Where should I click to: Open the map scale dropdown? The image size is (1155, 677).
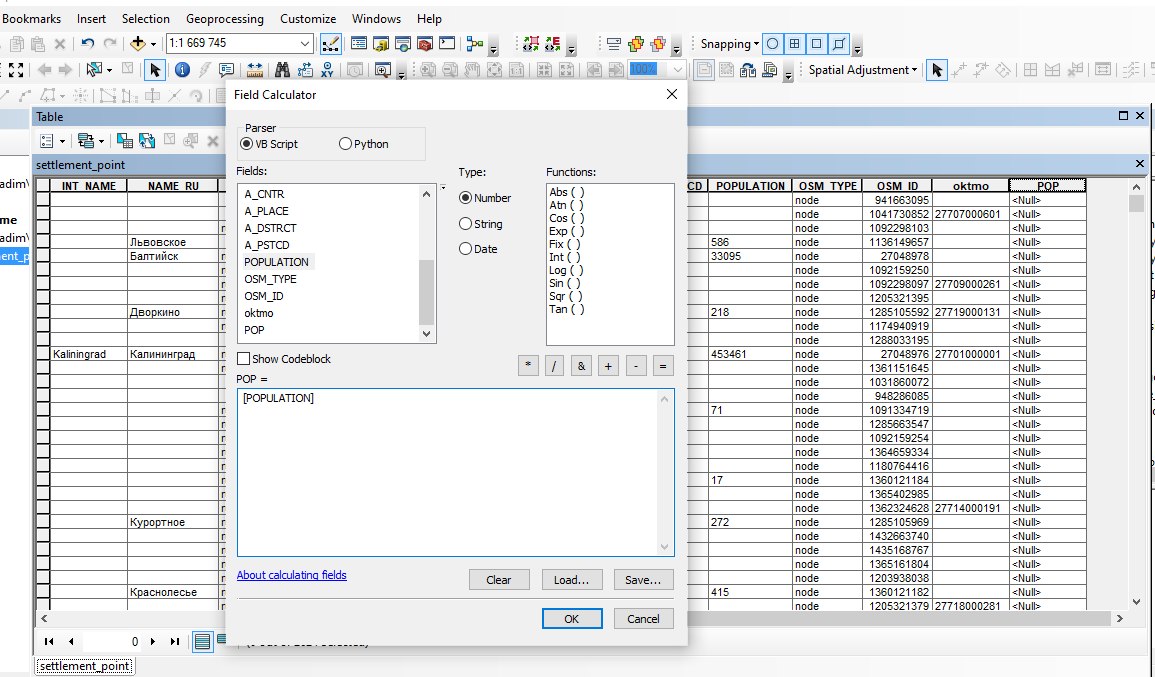(x=306, y=44)
